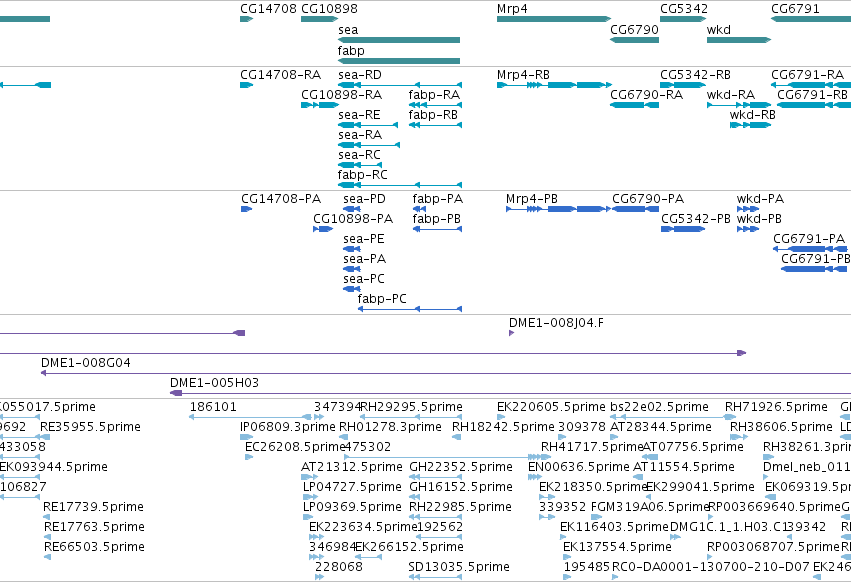The image size is (851, 582).
Task: Select transcript label sea-RC
Action: click(359, 155)
